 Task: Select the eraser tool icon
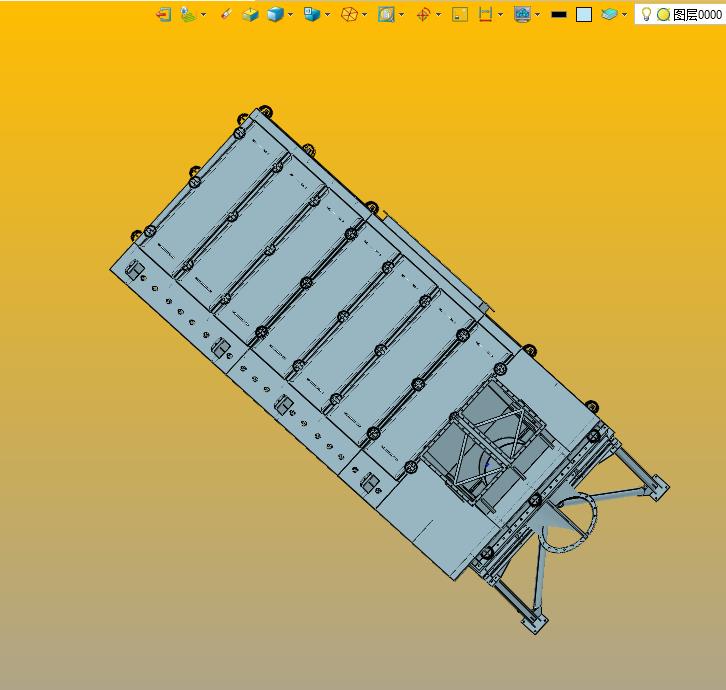click(x=226, y=15)
